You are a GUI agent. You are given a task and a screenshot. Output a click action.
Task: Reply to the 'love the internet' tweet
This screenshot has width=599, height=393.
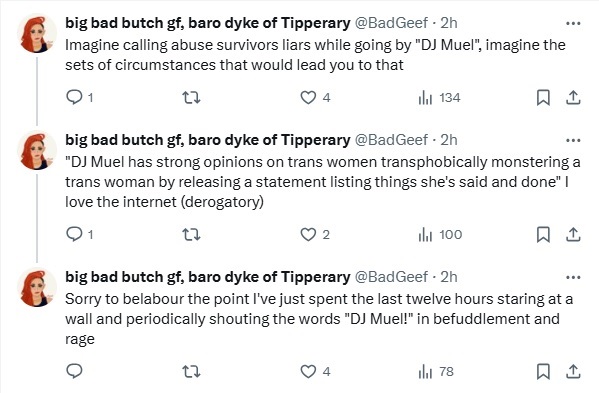(79, 234)
